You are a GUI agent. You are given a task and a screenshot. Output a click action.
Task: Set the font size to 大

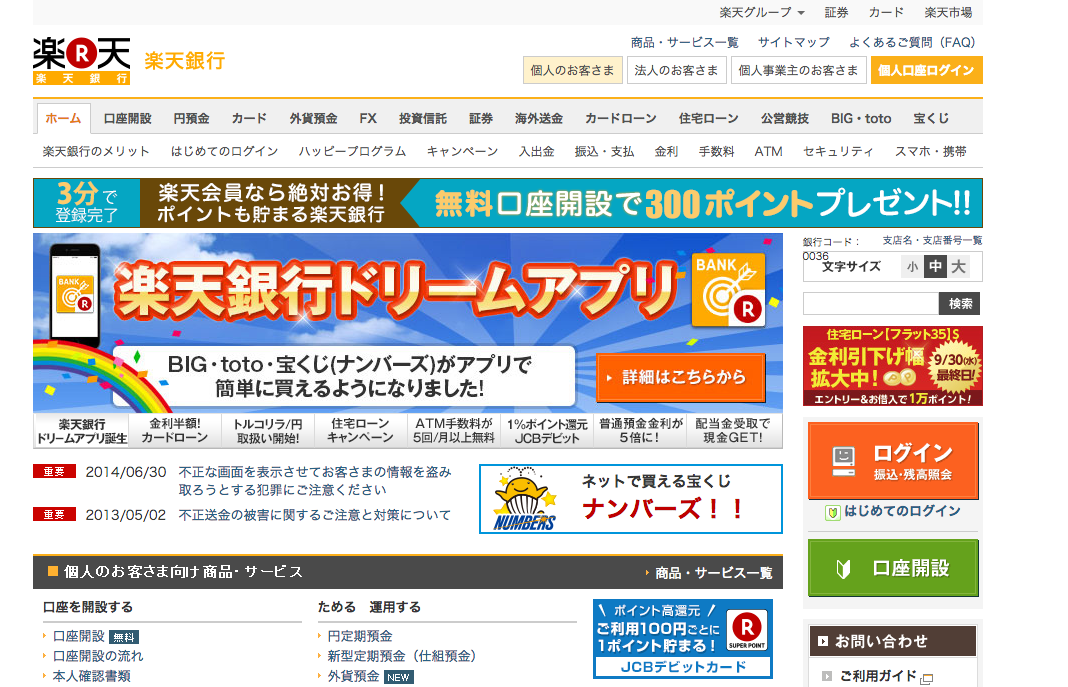pos(958,267)
